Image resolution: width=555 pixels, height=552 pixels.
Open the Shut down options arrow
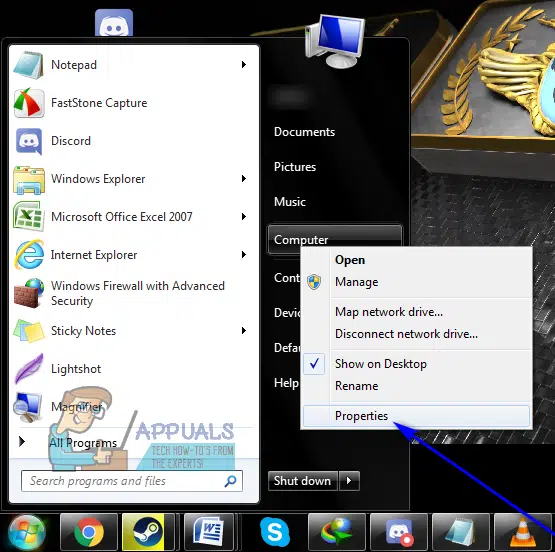click(x=349, y=481)
